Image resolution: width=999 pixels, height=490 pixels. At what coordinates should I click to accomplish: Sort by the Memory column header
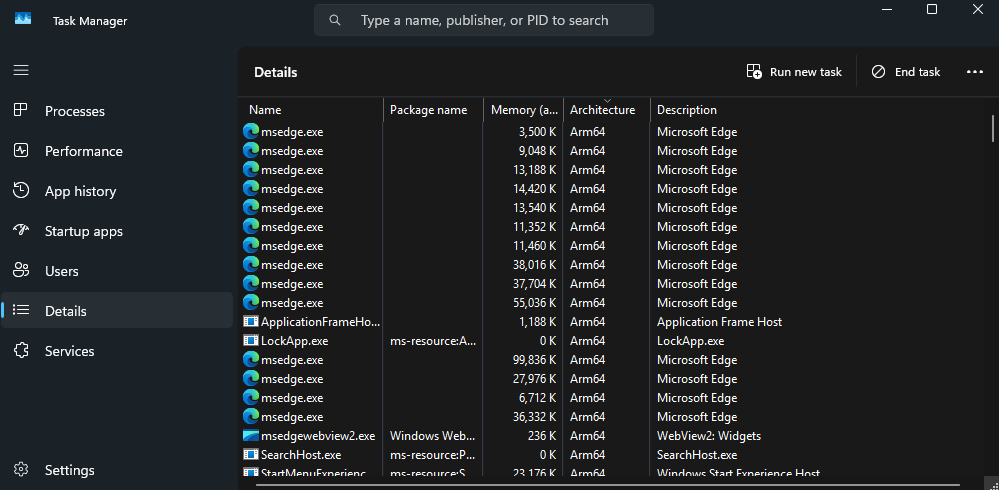click(x=524, y=110)
